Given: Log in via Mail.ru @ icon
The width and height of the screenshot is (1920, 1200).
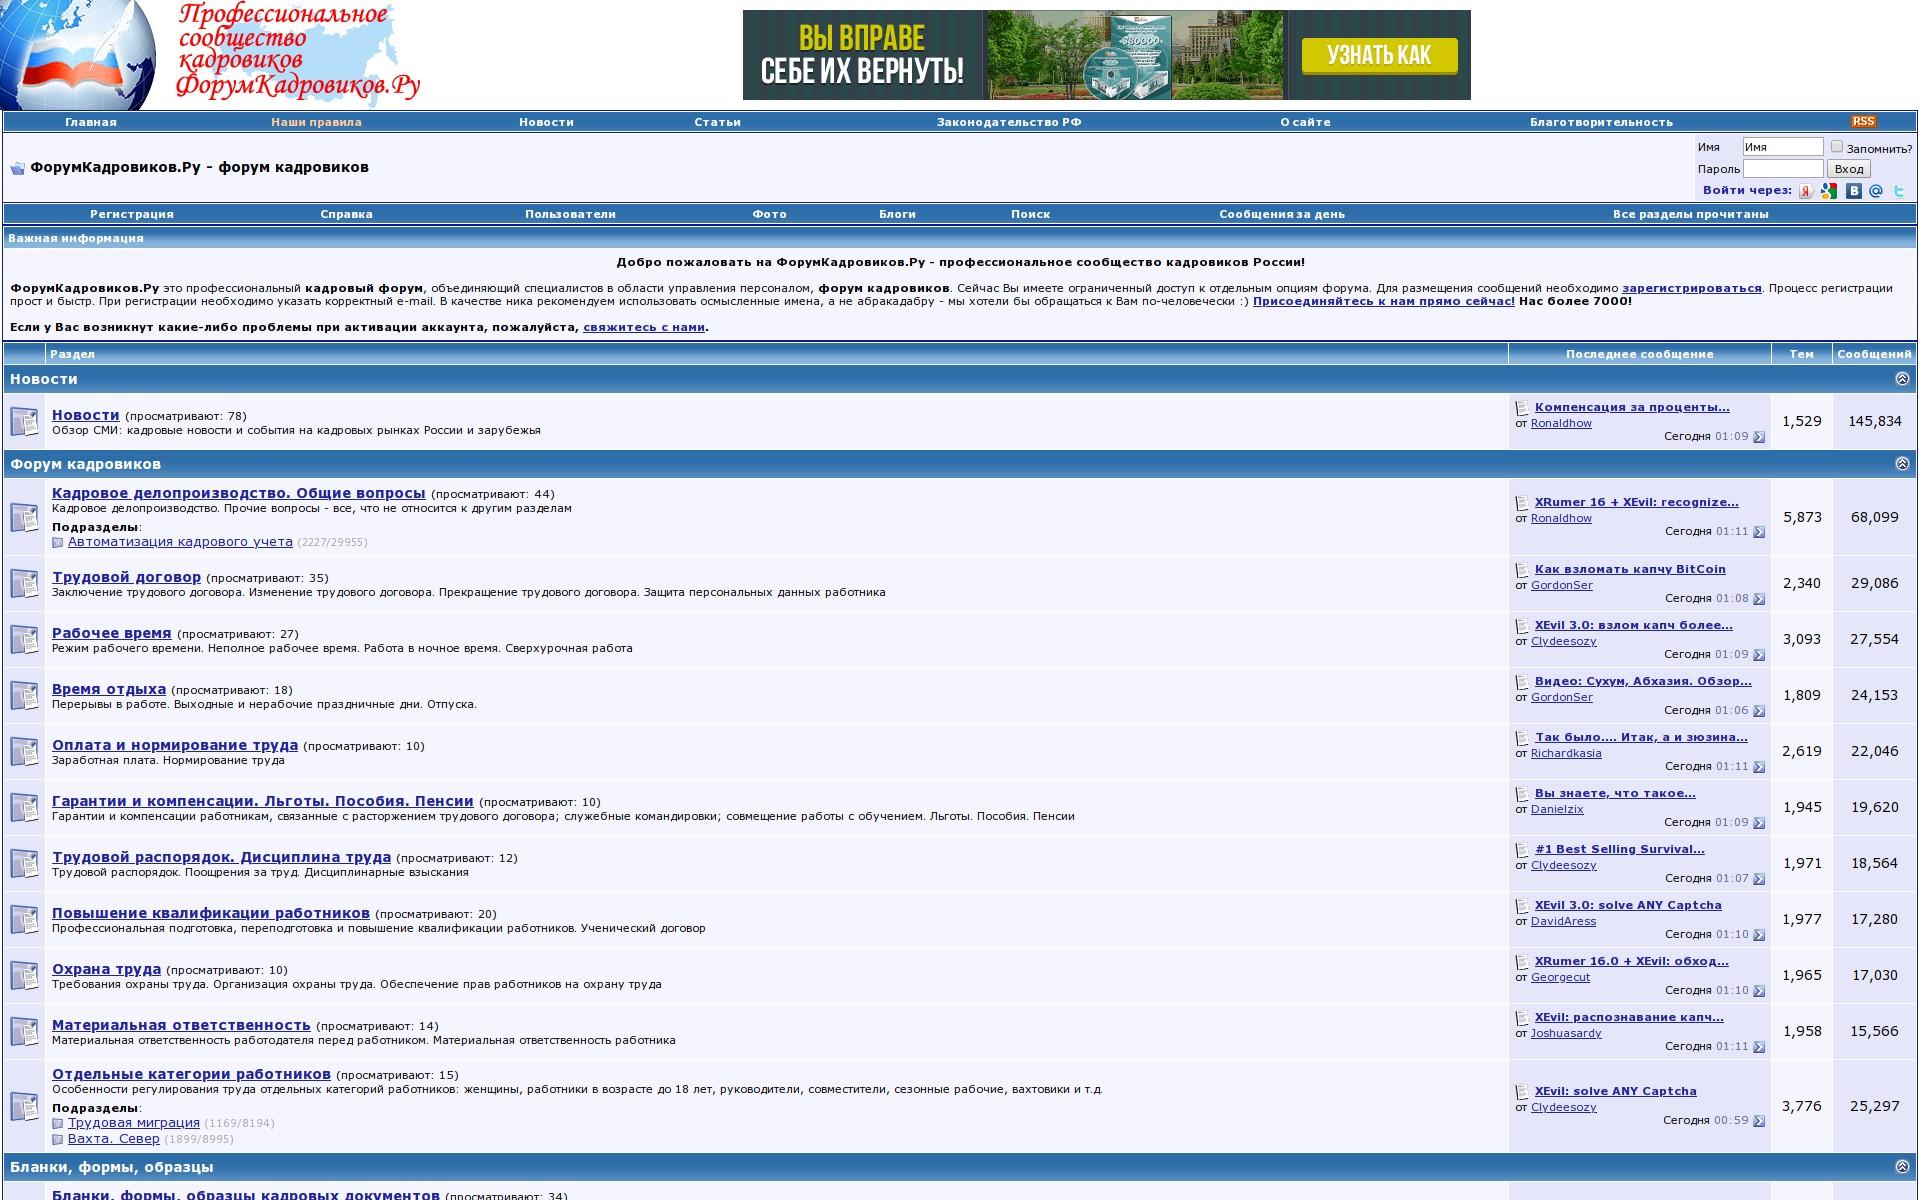Looking at the screenshot, I should (x=1876, y=191).
